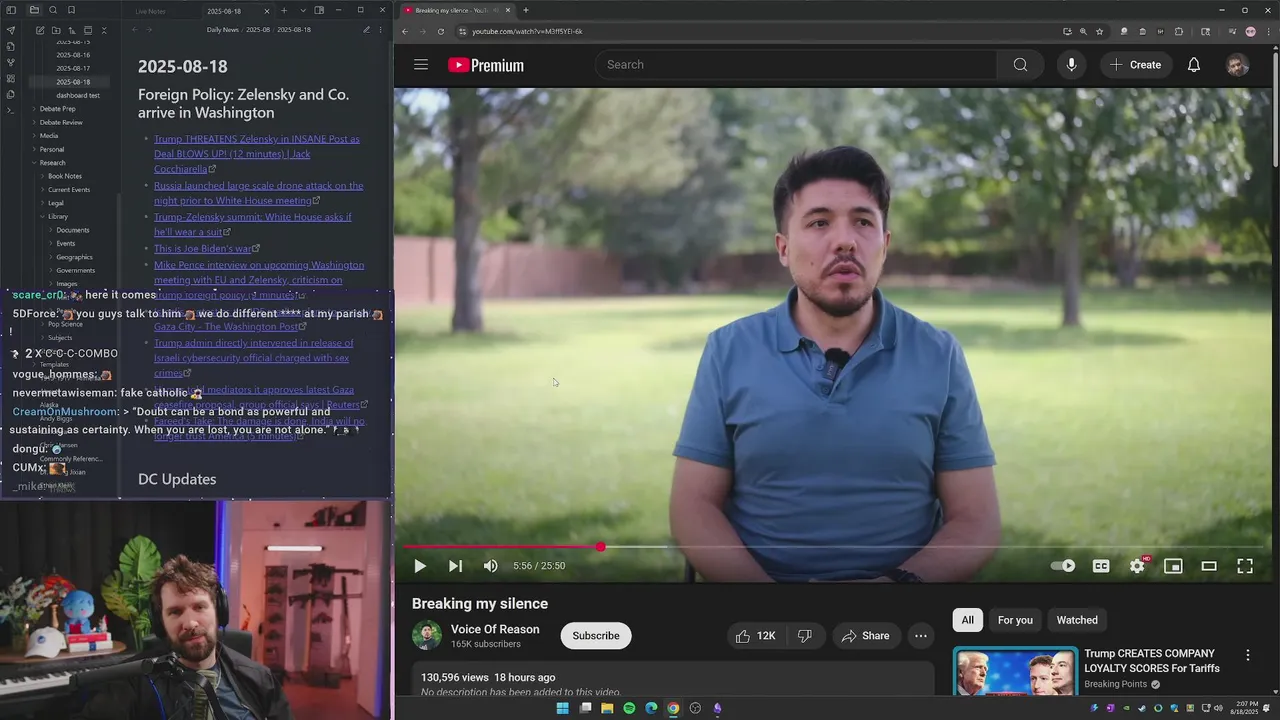Subscribe to Voice Of Reason

point(596,636)
